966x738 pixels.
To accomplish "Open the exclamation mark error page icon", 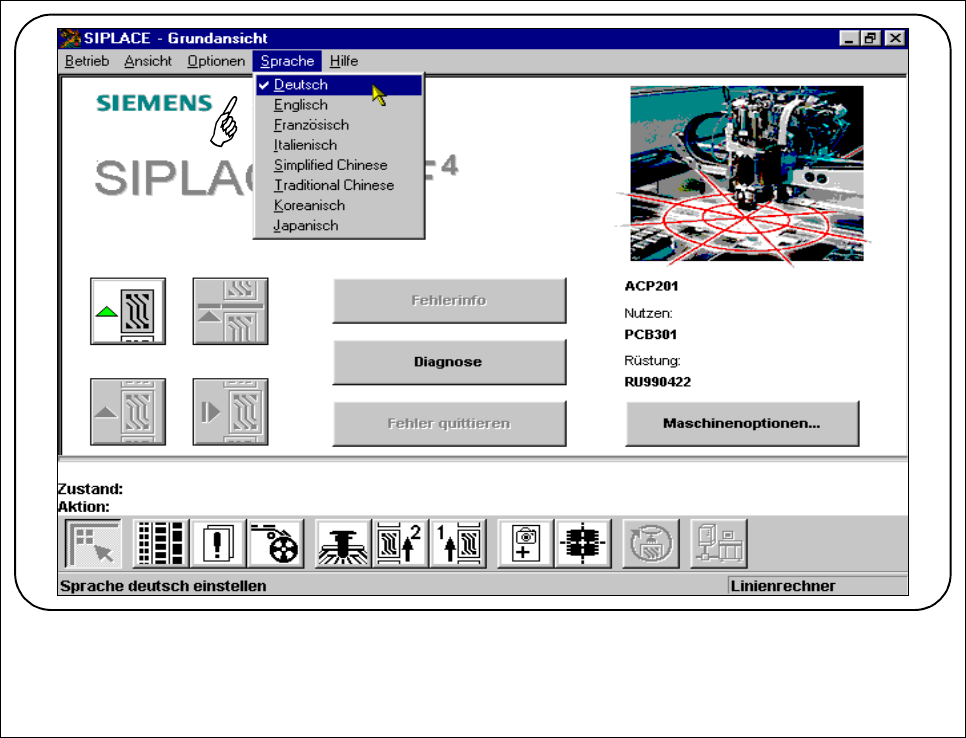I will (x=218, y=544).
